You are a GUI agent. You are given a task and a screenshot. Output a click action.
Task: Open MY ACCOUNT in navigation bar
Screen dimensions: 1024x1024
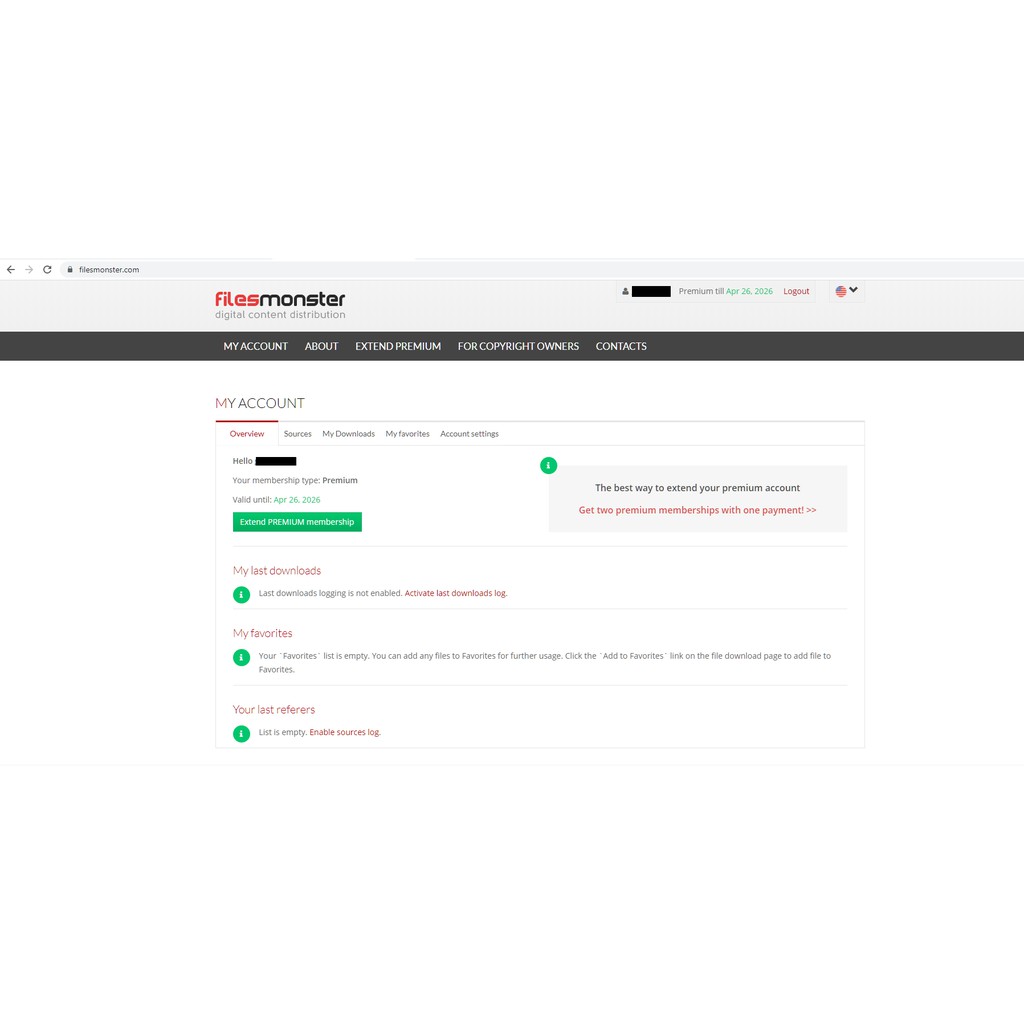tap(255, 346)
